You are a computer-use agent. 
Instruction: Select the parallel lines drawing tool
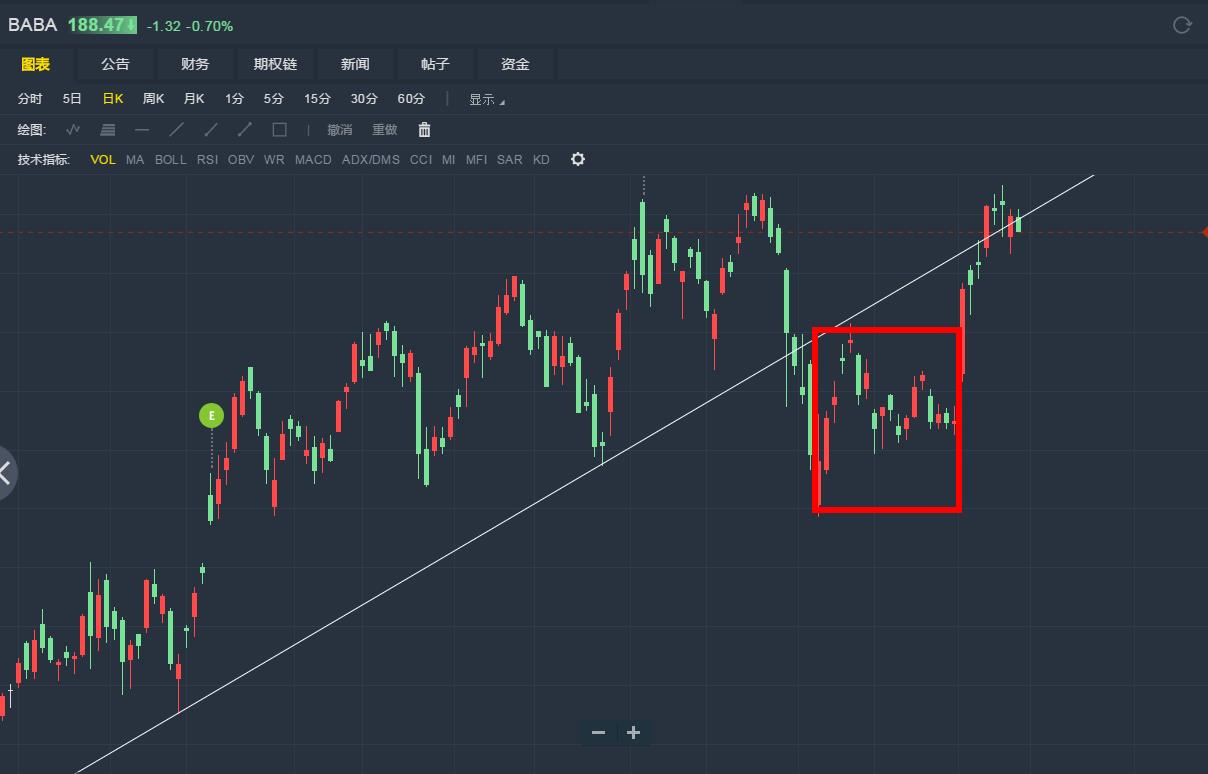[x=108, y=130]
